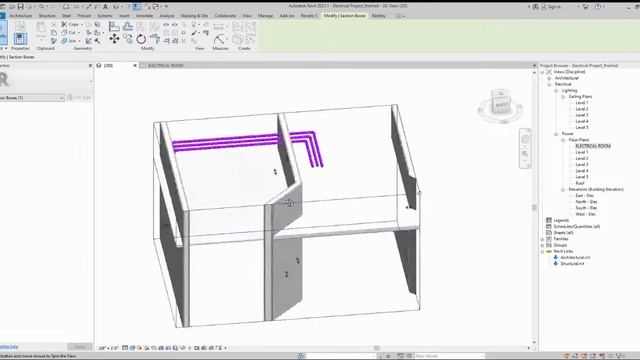The width and height of the screenshot is (640, 360).
Task: Open the Cope dropdown arrow
Action: point(82,25)
